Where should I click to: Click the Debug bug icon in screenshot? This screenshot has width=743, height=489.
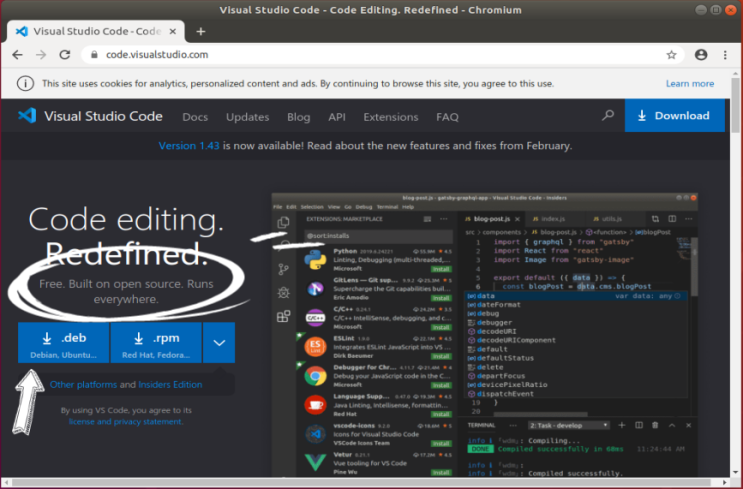[x=283, y=293]
